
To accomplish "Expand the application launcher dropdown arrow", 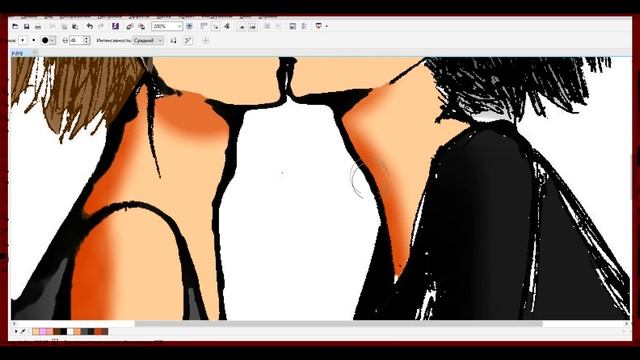I will click(327, 27).
